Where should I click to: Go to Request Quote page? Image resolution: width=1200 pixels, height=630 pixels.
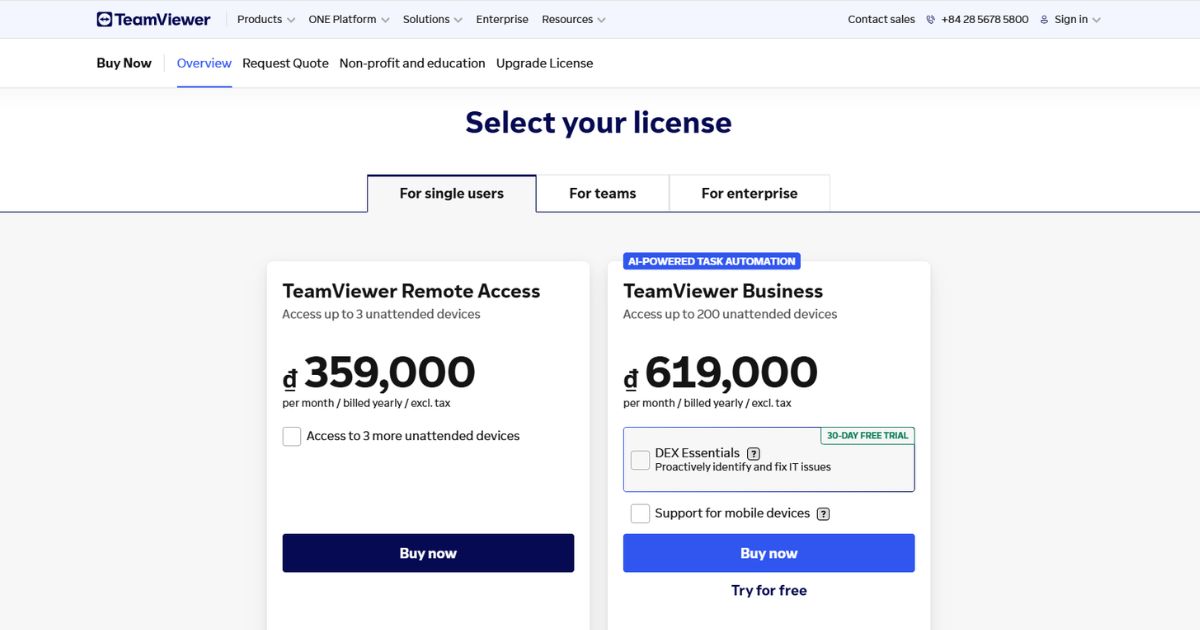pyautogui.click(x=285, y=63)
